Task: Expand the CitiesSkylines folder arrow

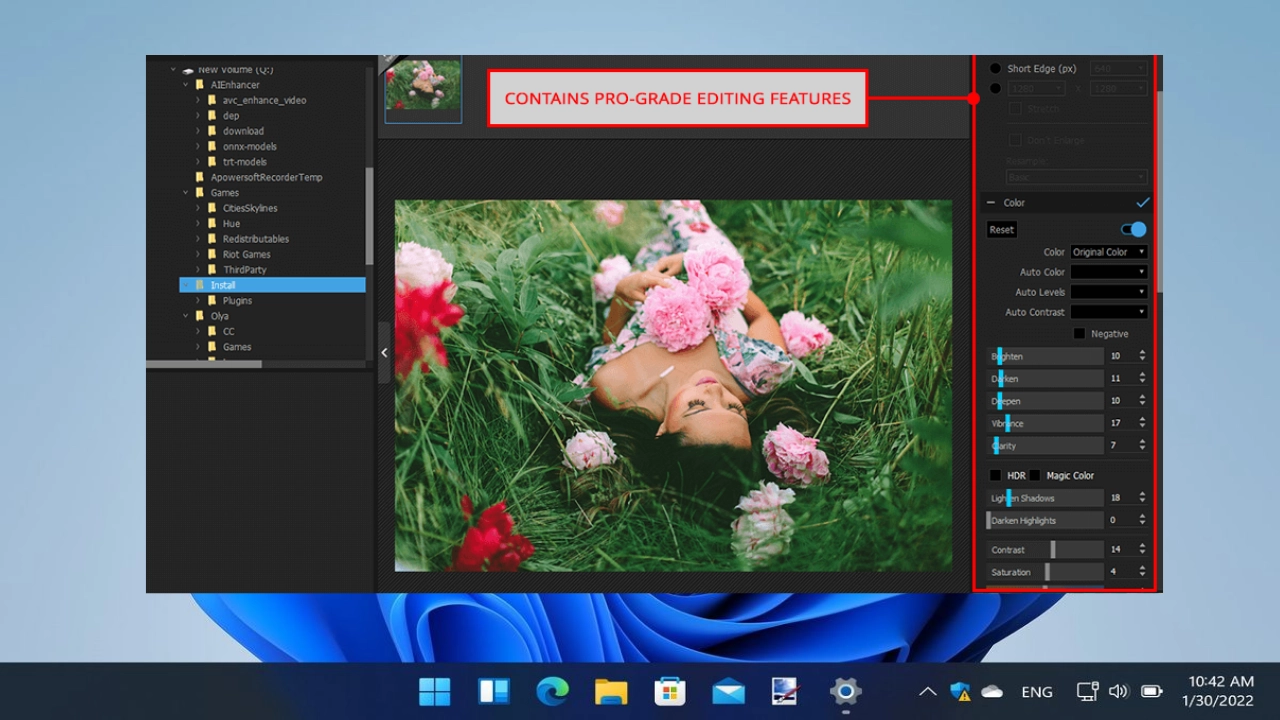Action: pyautogui.click(x=198, y=208)
